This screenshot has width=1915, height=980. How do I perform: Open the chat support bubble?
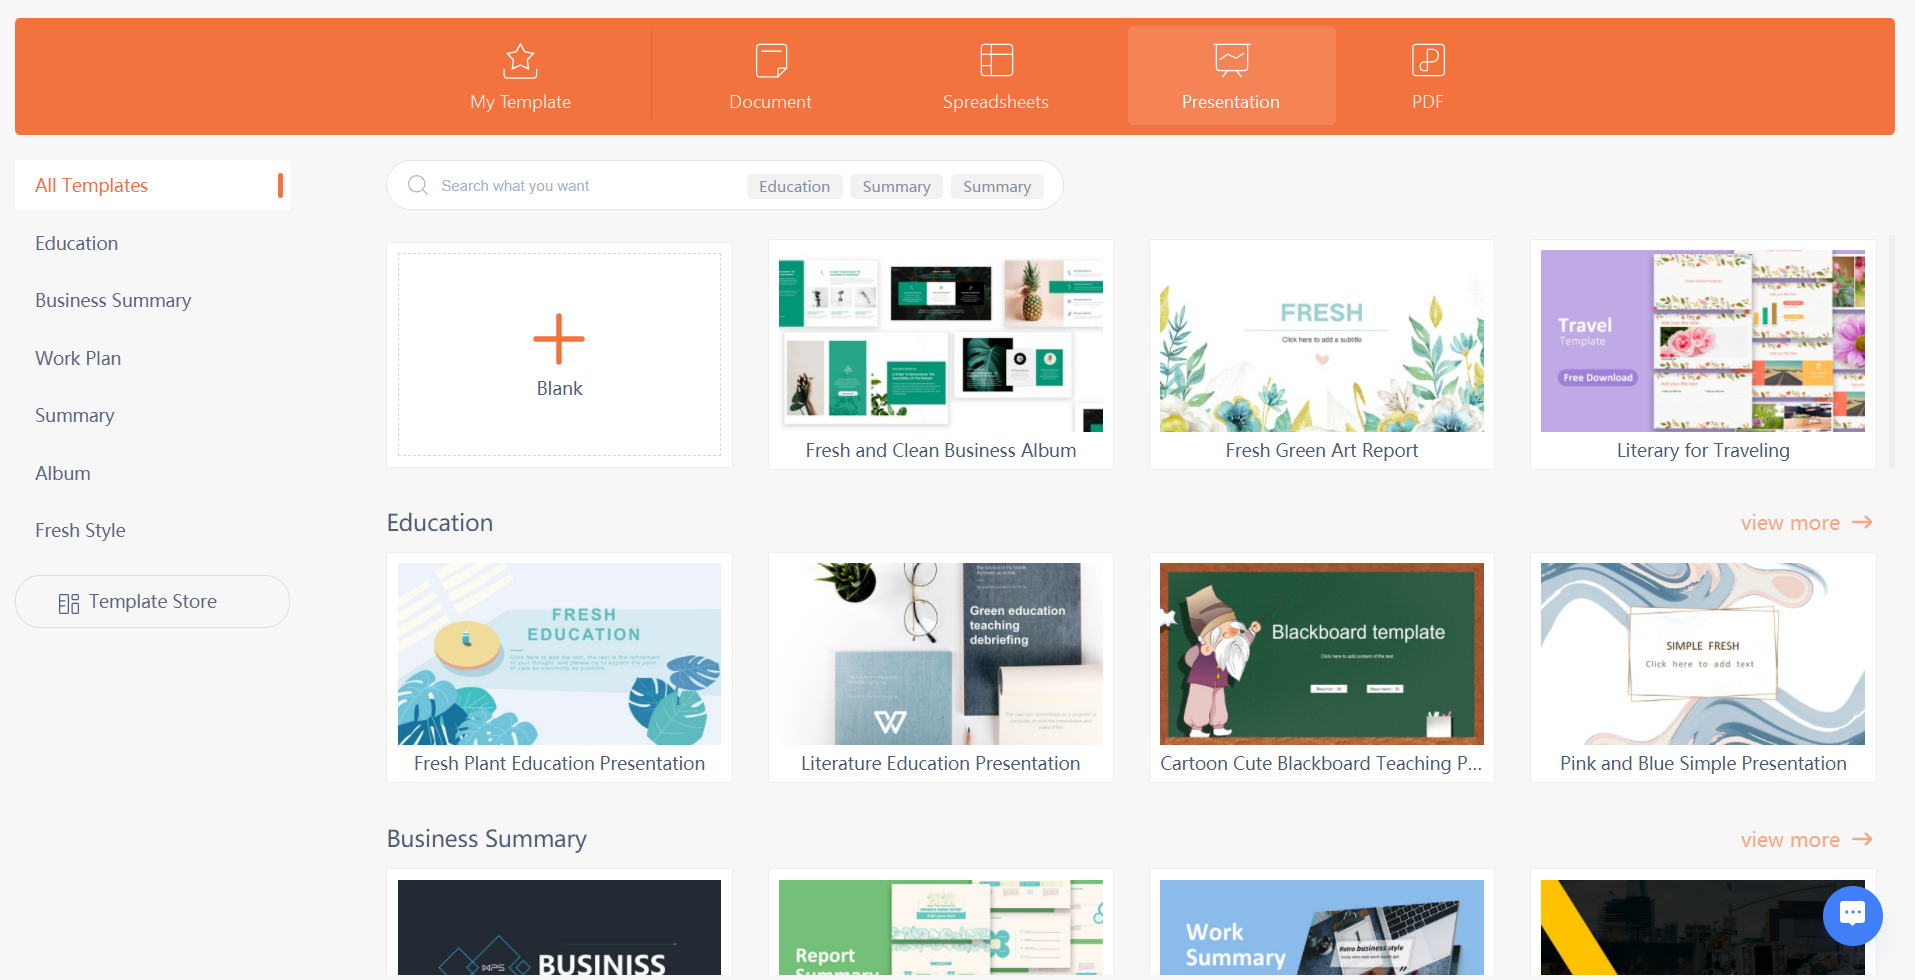[x=1852, y=914]
